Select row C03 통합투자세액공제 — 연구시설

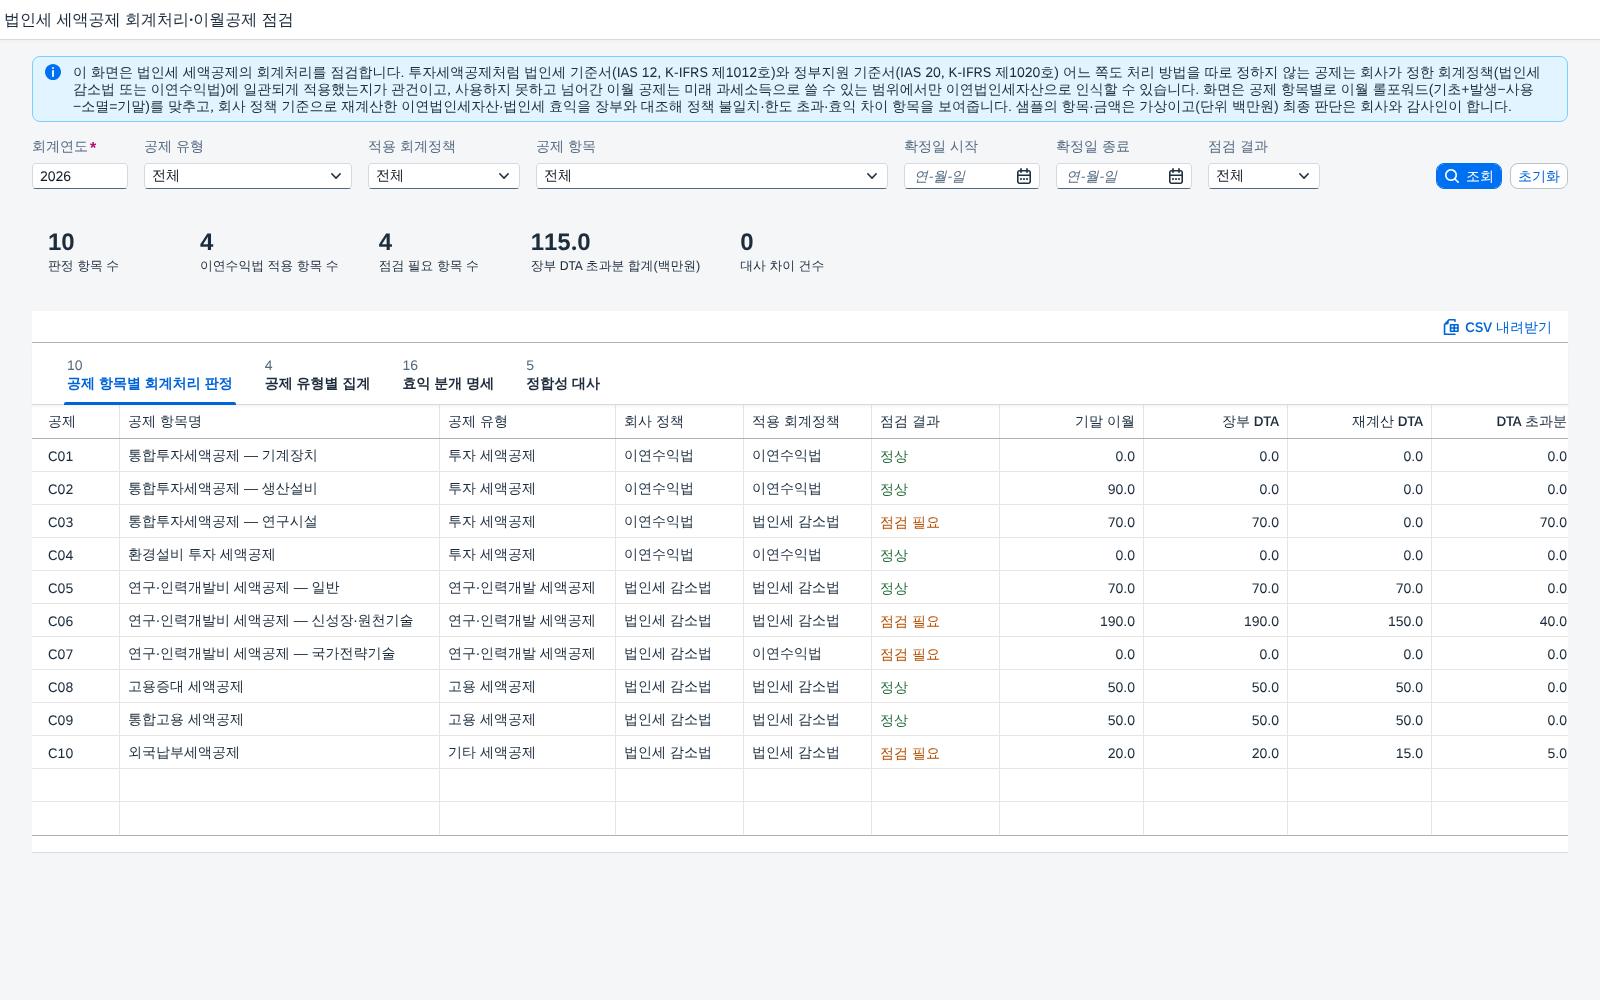tap(800, 522)
